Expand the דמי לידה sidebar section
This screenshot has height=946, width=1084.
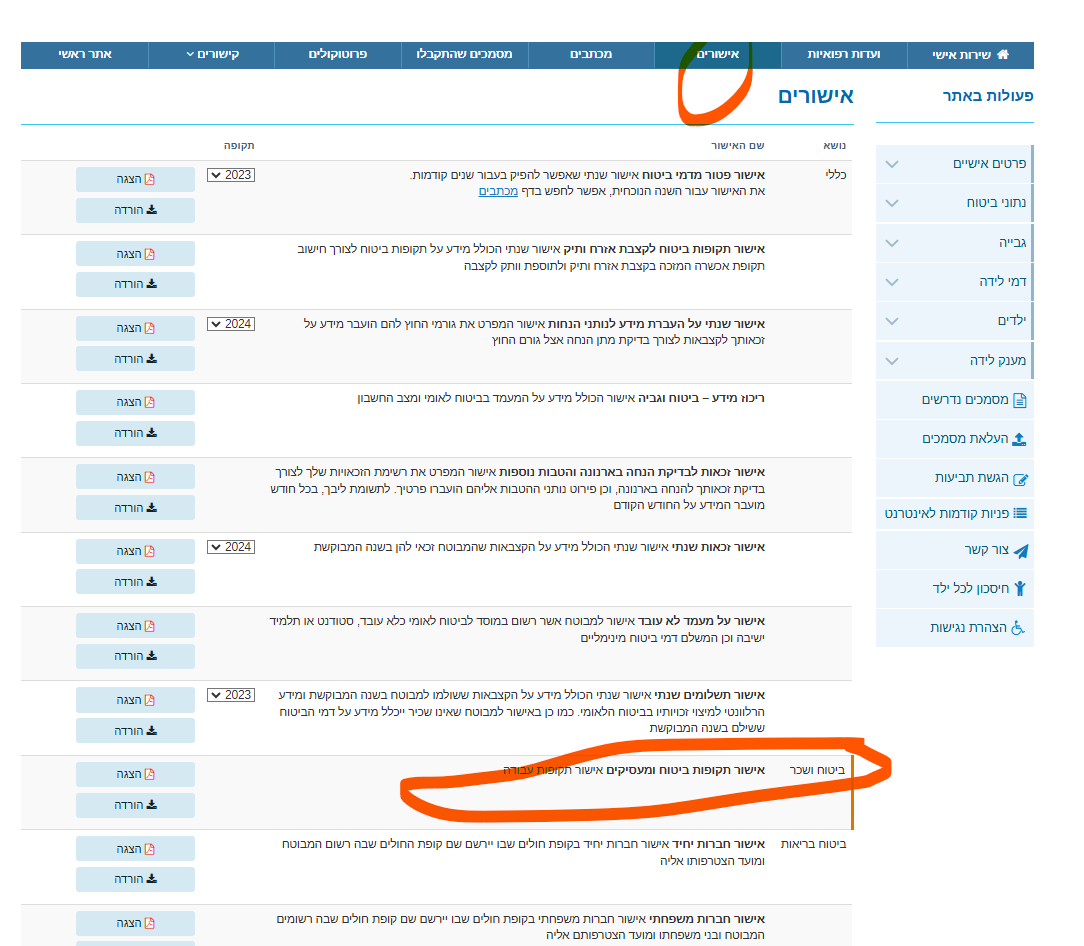coord(955,282)
